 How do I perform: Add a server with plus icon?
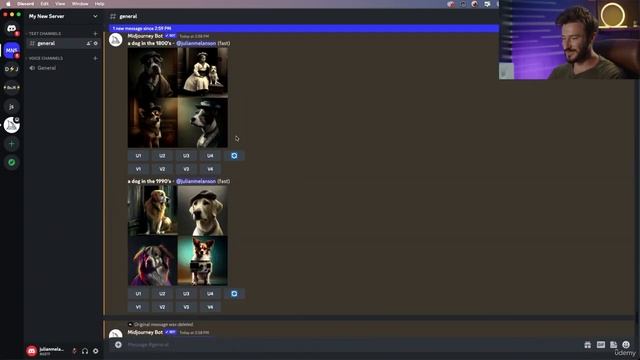click(11, 144)
